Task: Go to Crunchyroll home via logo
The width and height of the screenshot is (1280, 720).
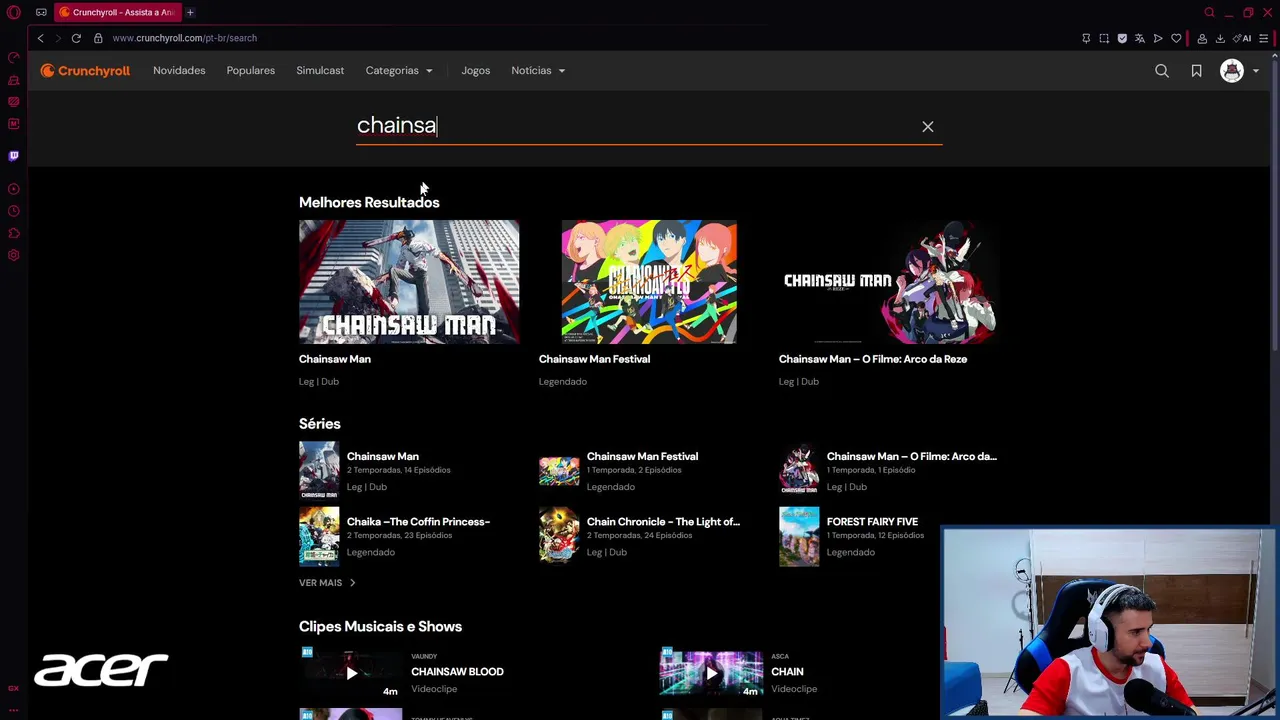Action: click(x=85, y=71)
